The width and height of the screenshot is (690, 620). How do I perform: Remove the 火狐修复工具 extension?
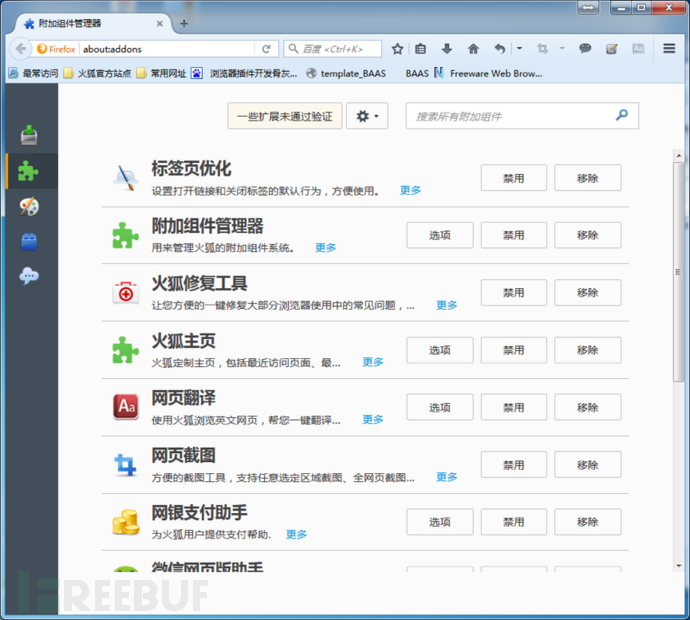click(587, 292)
